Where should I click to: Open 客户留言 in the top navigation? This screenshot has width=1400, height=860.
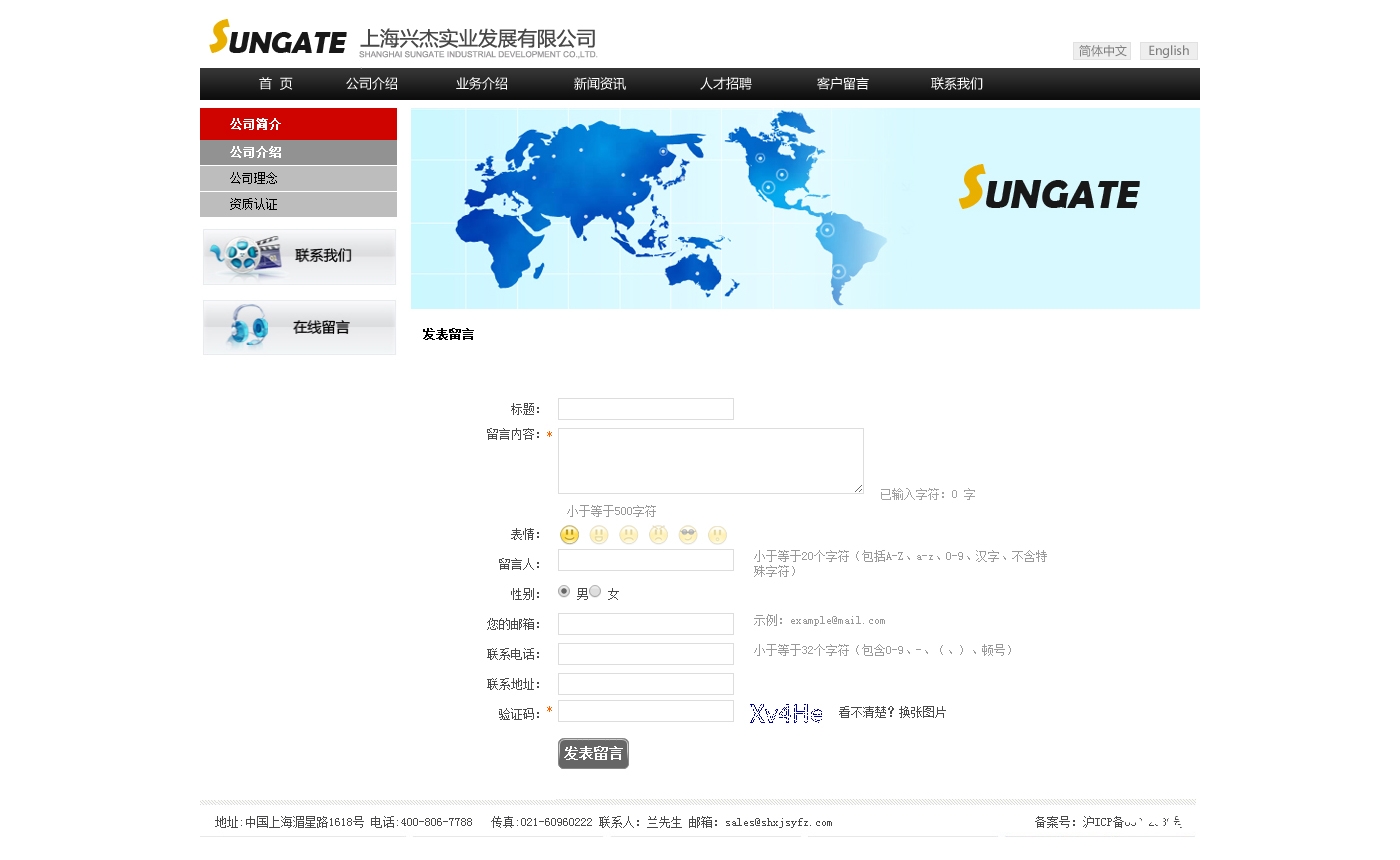click(843, 84)
